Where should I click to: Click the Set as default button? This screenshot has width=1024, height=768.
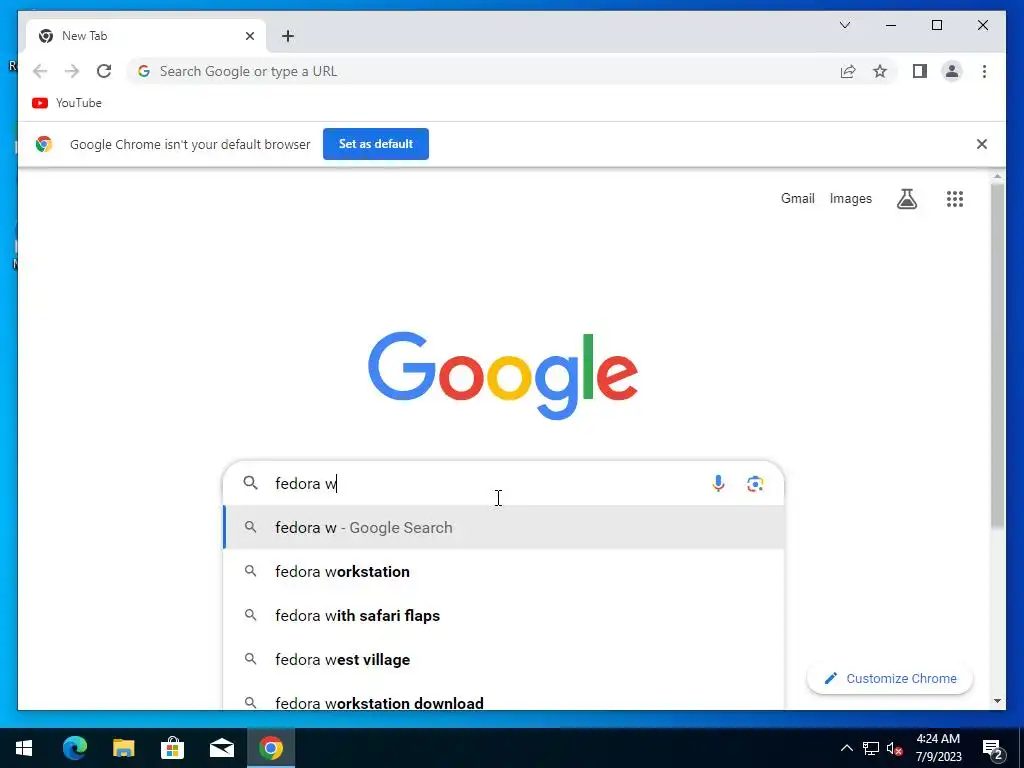point(376,144)
